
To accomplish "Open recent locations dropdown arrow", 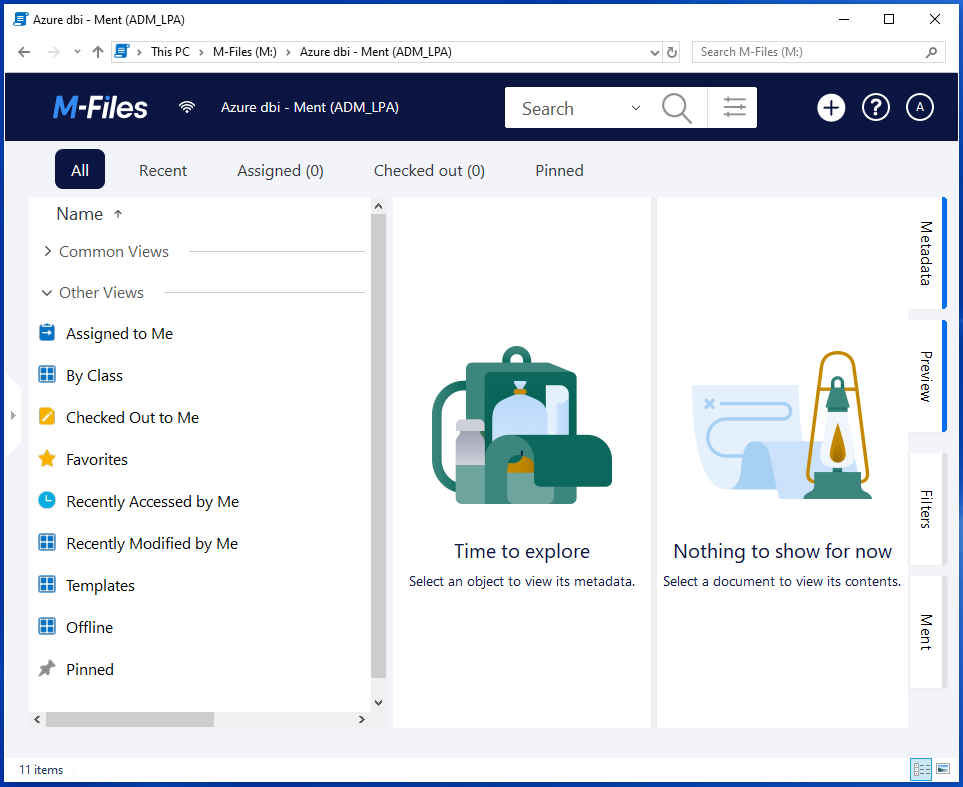I will (77, 52).
